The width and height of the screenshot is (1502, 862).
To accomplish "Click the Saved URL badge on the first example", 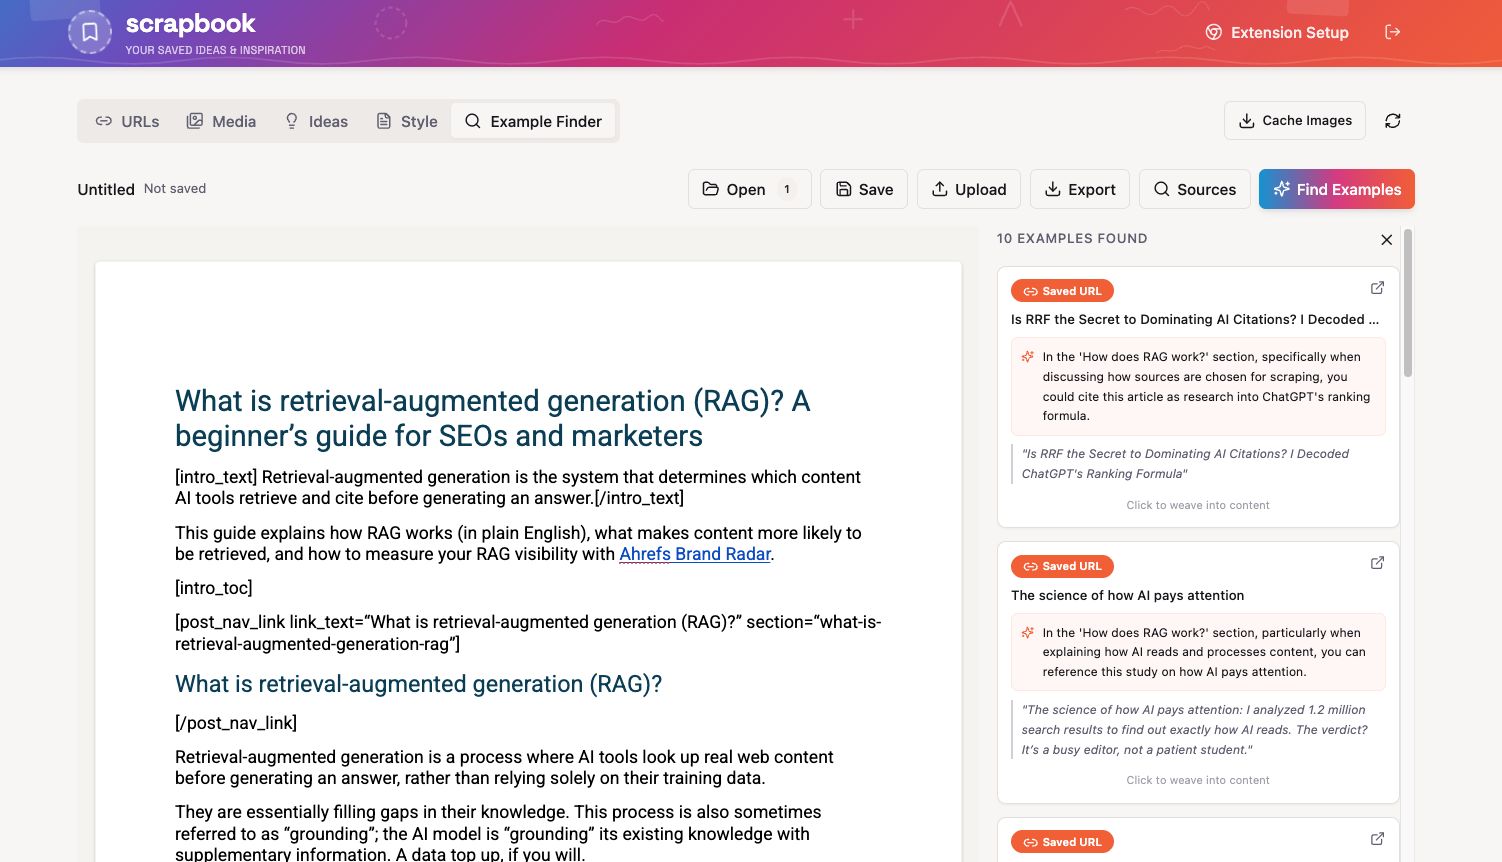I will click(1062, 290).
